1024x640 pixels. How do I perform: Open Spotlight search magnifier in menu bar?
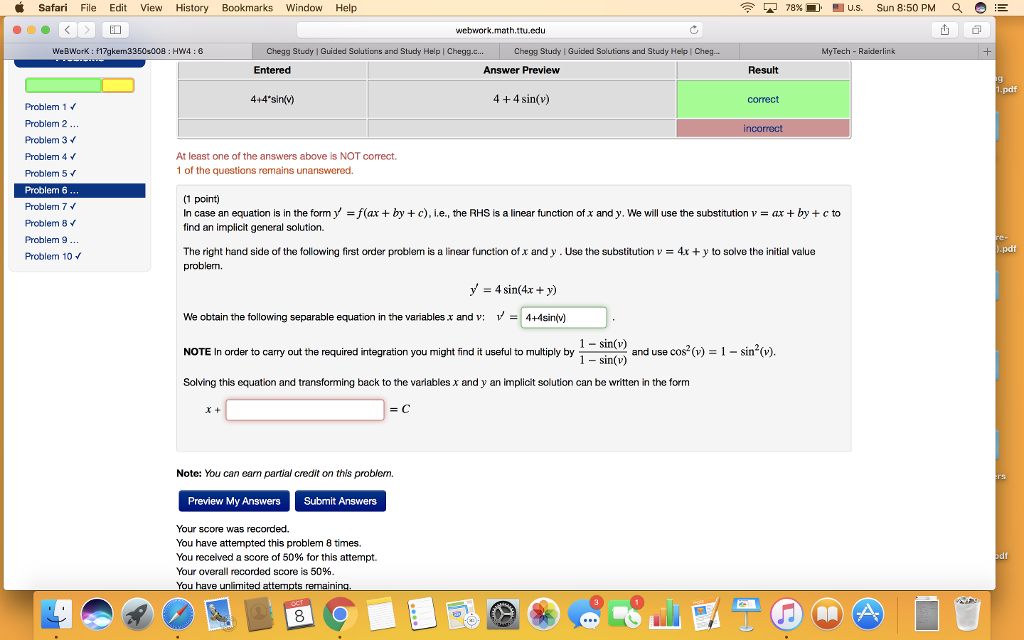[x=957, y=8]
